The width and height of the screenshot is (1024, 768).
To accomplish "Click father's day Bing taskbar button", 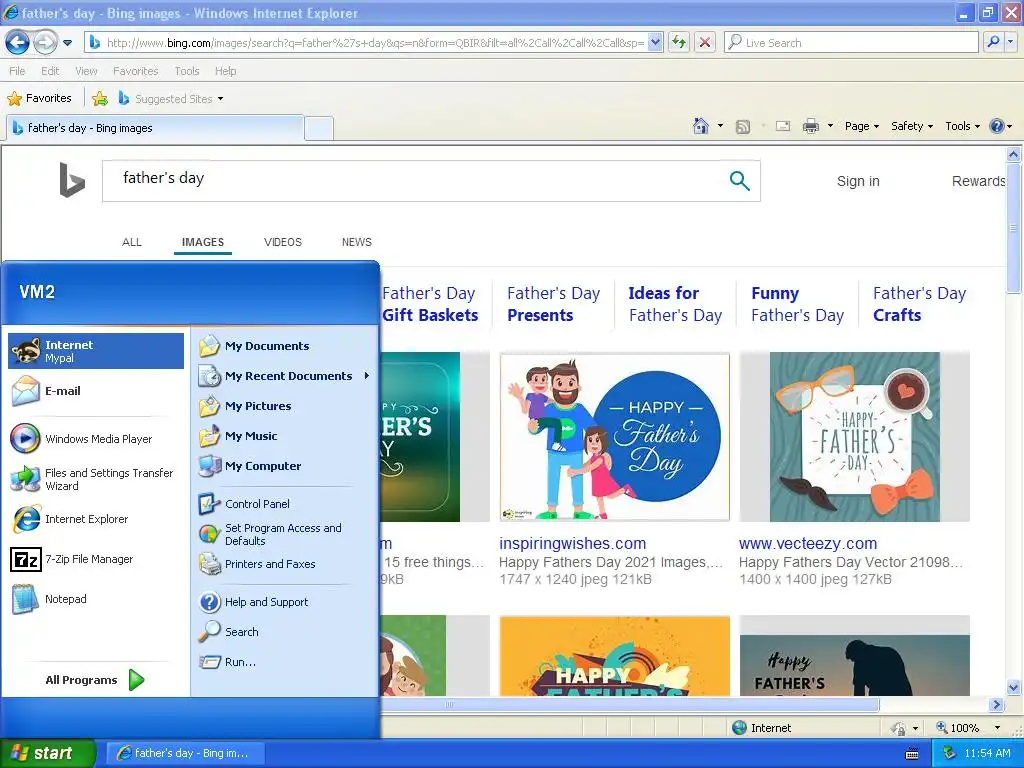I will coord(186,753).
